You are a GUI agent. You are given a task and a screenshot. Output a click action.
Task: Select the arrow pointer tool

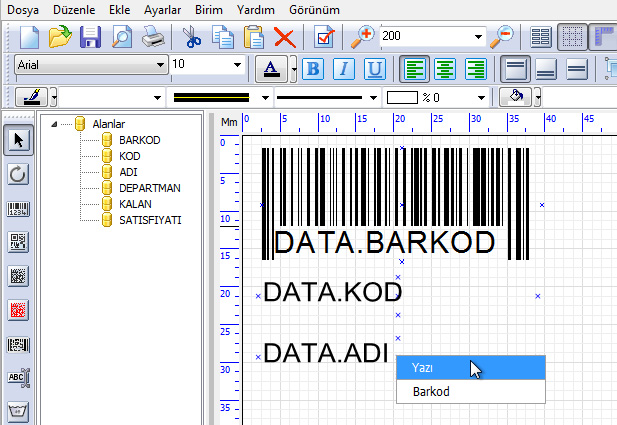pos(18,140)
